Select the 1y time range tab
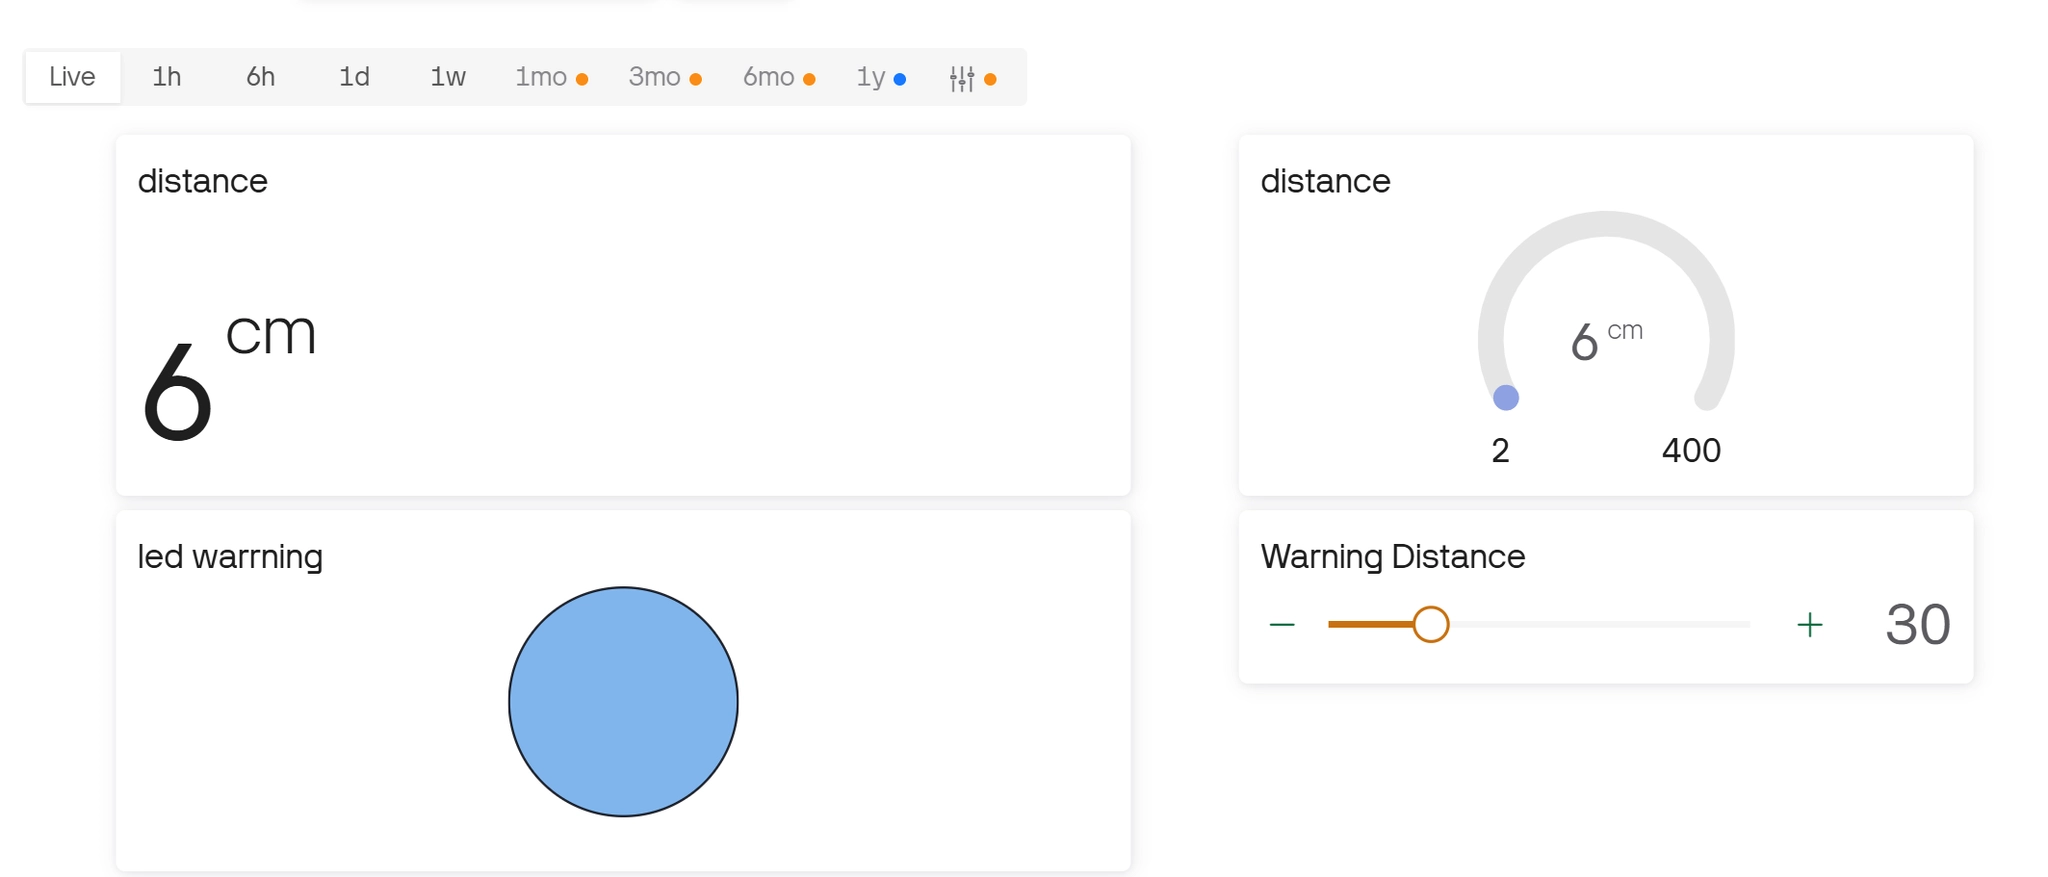This screenshot has width=2048, height=877. (881, 77)
